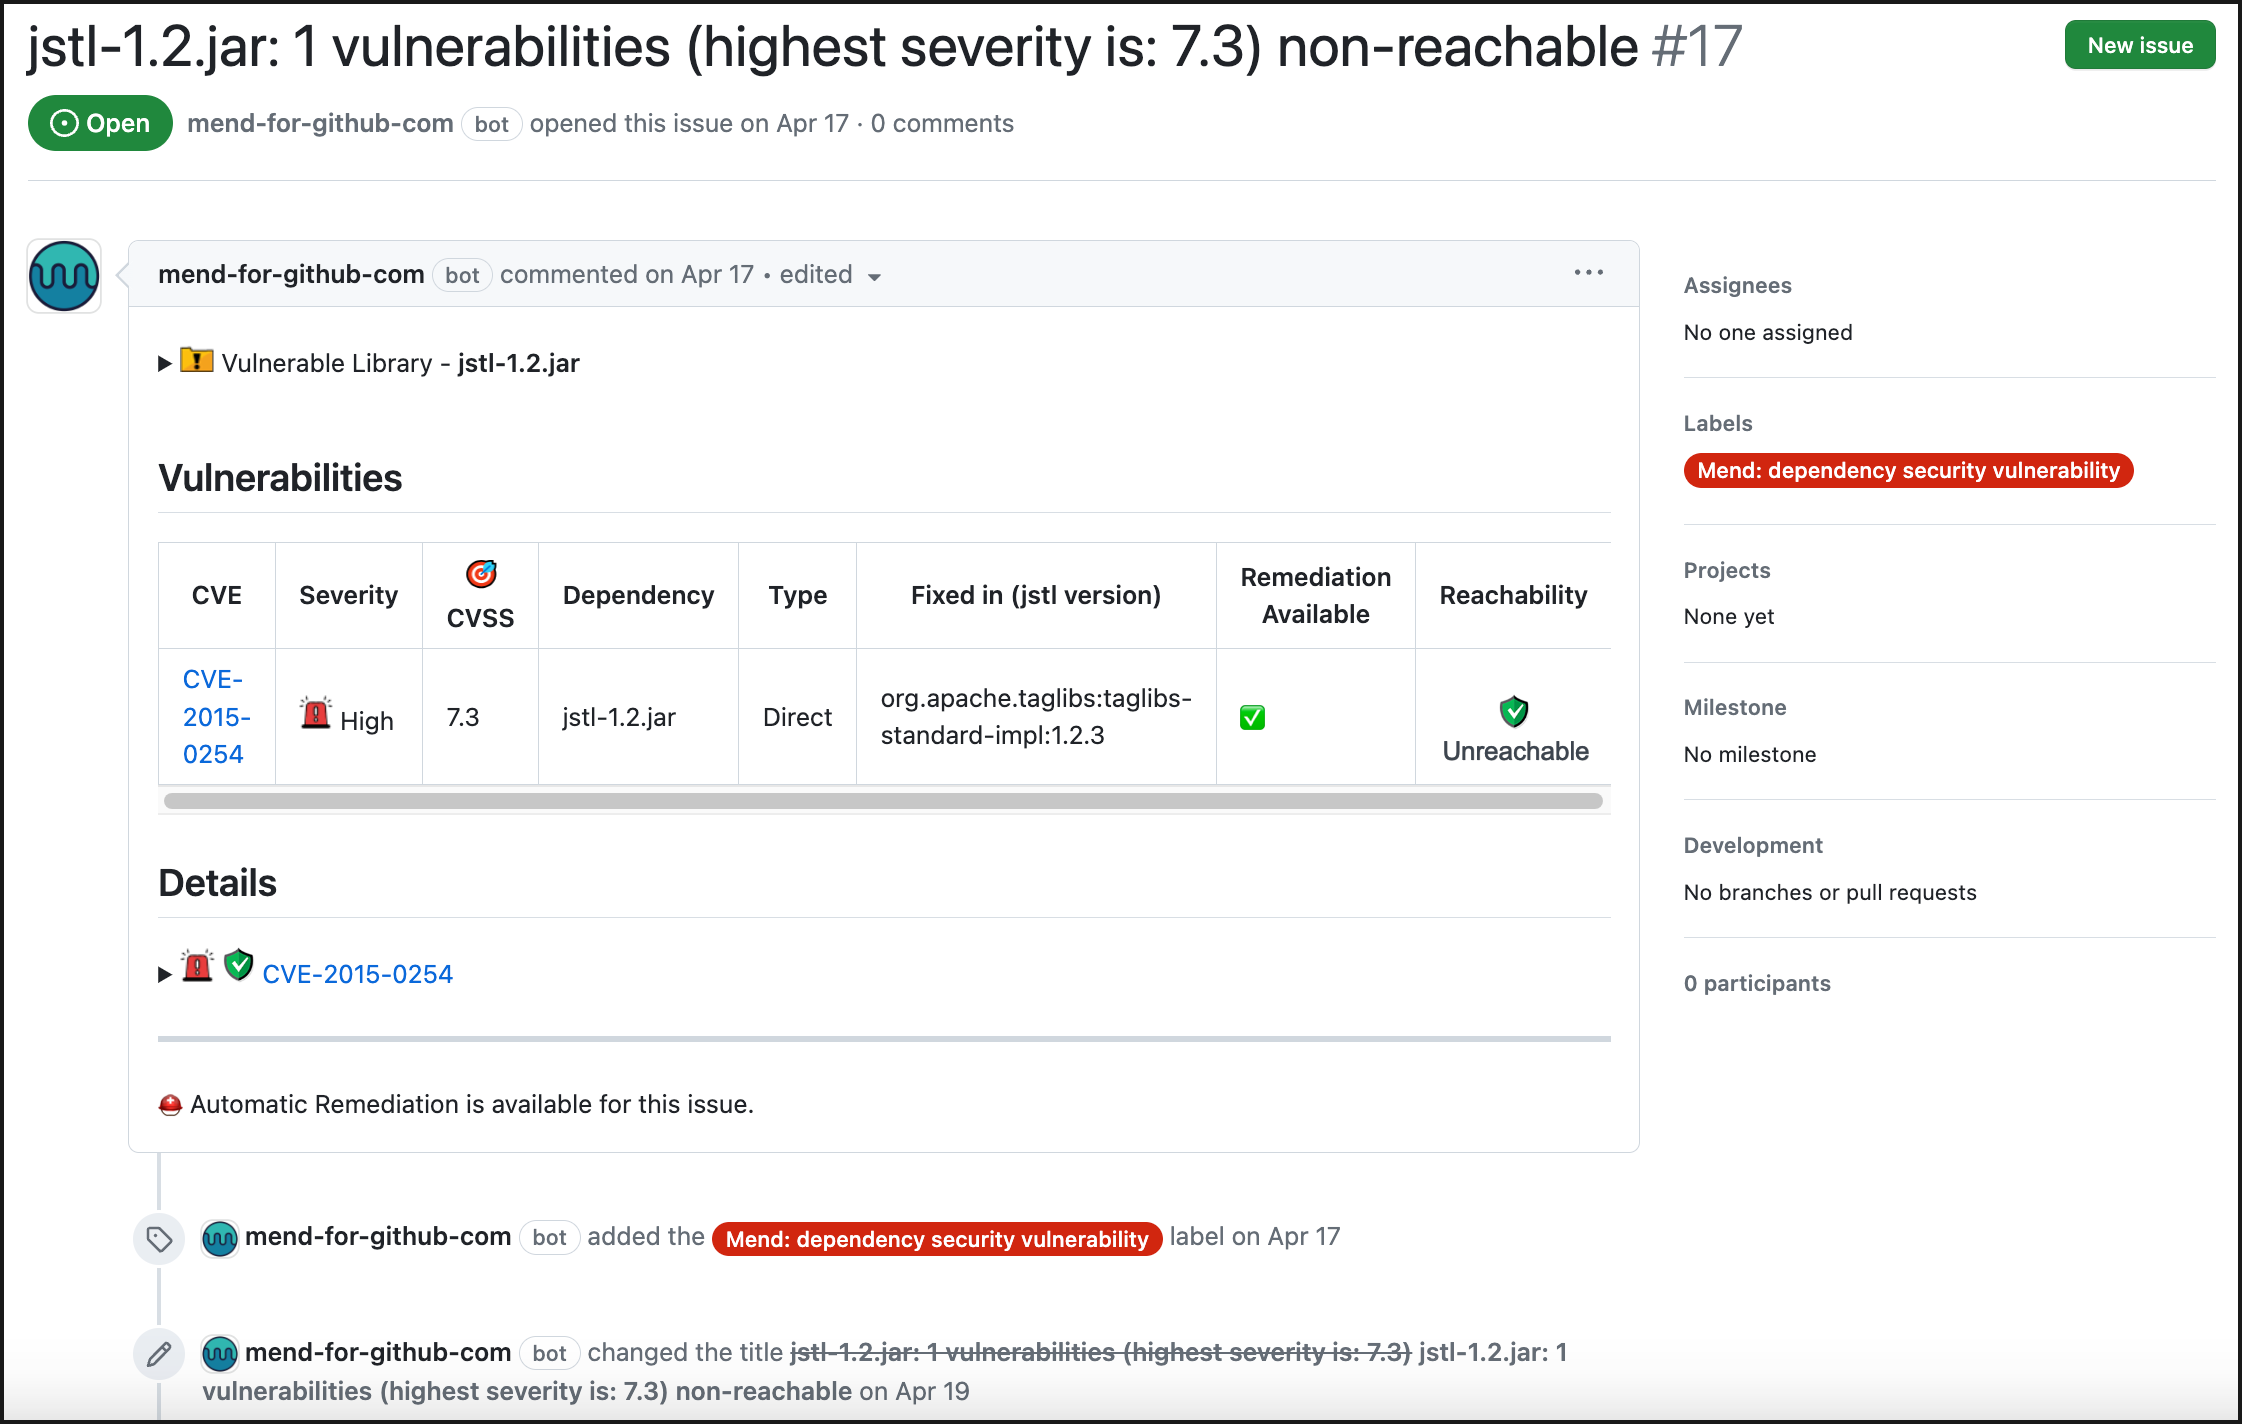Viewport: 2242px width, 1424px height.
Task: Click the mend-for-github-com avatar beside the comment
Action: tap(64, 276)
